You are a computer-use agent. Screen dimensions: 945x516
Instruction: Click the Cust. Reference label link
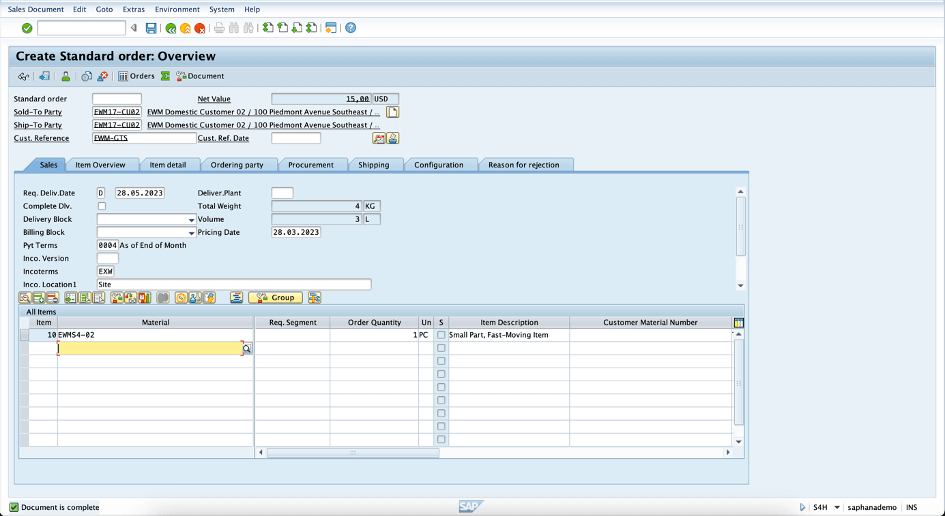tap(41, 138)
